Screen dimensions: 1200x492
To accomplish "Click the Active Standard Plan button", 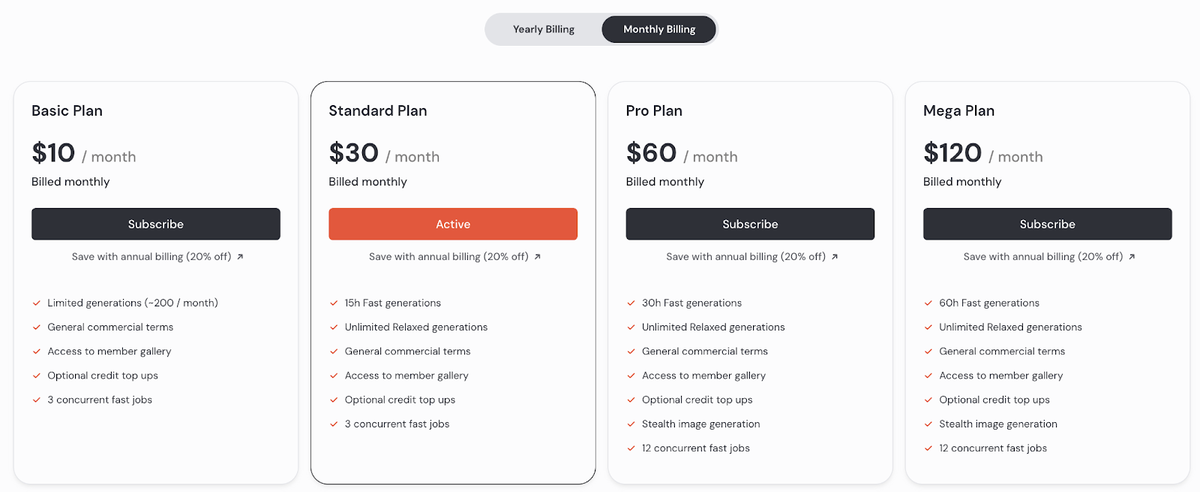I will tap(453, 224).
